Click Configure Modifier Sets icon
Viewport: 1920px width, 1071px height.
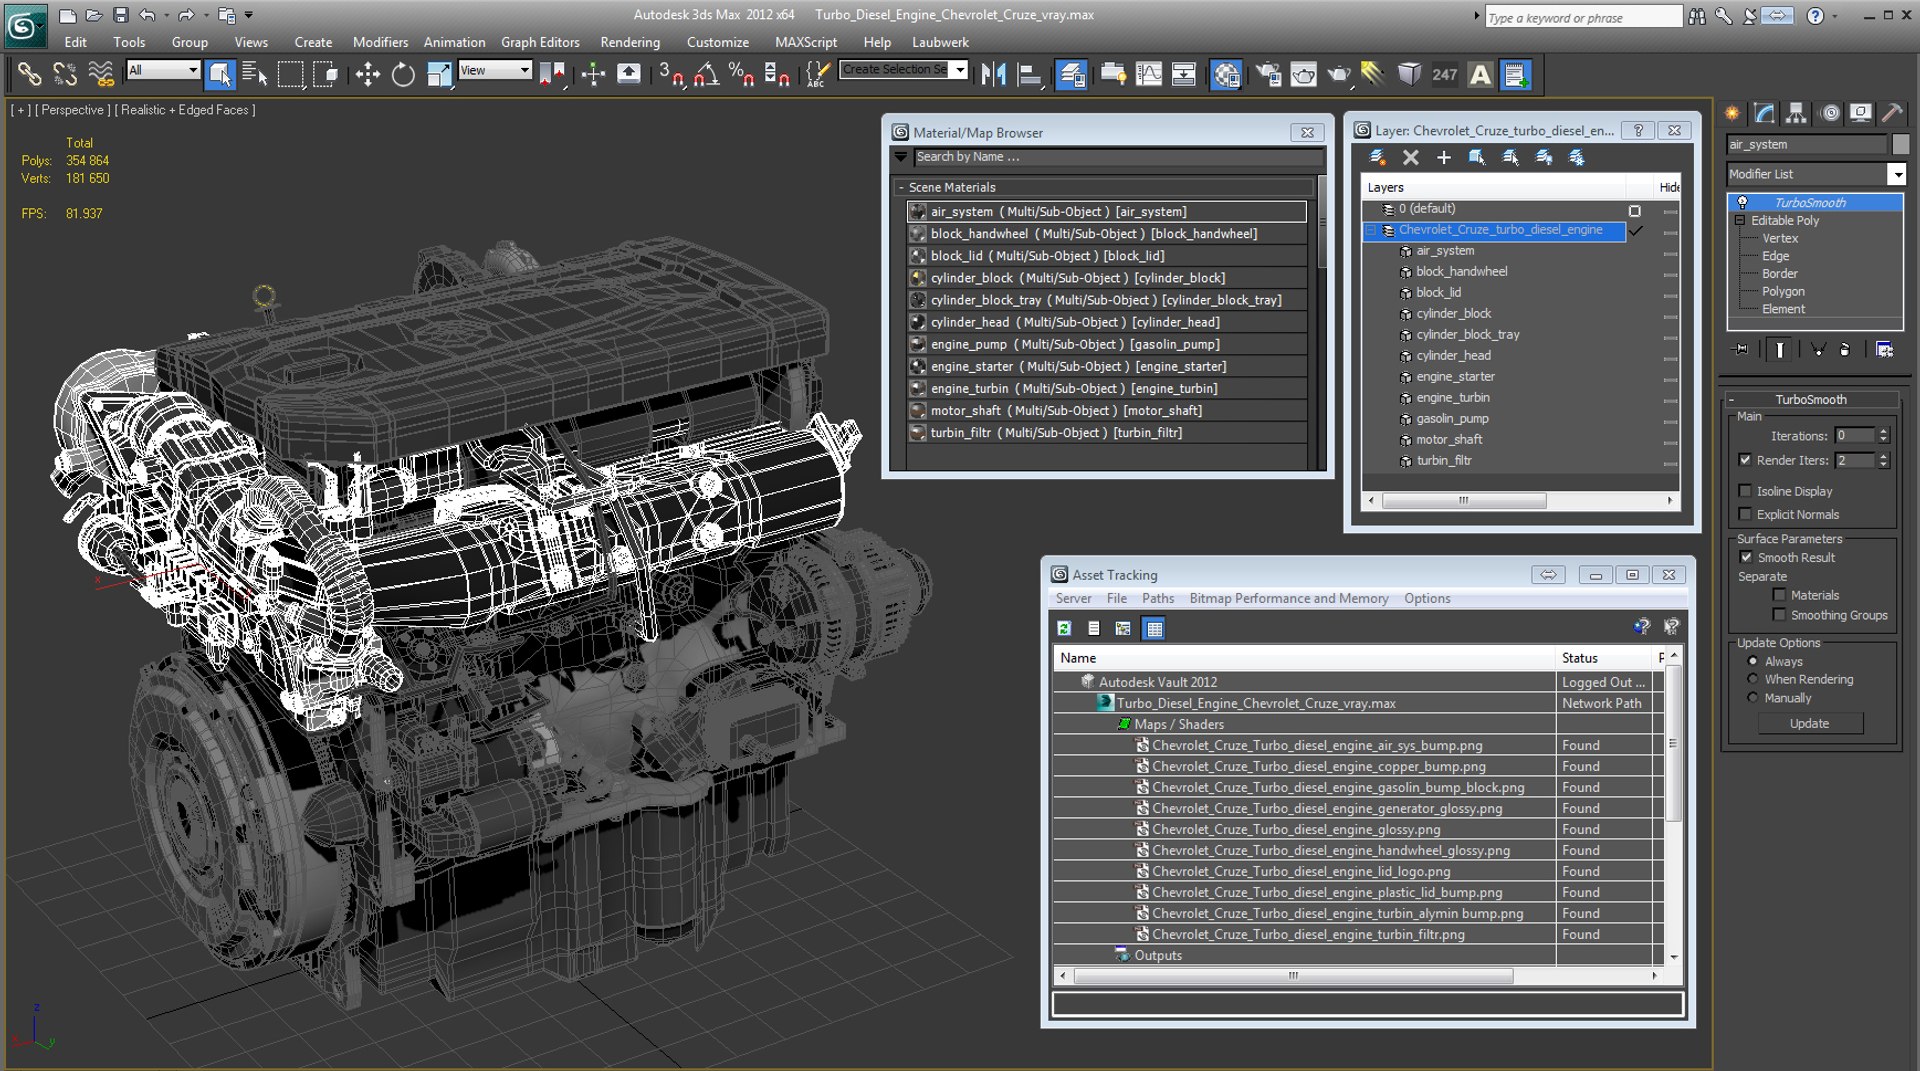[1884, 349]
